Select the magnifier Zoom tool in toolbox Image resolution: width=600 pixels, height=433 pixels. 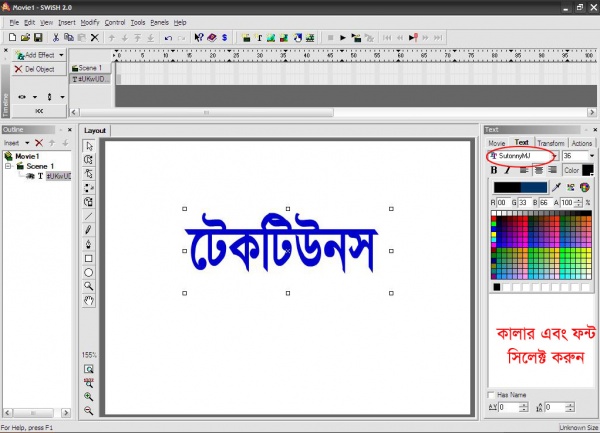[88, 286]
